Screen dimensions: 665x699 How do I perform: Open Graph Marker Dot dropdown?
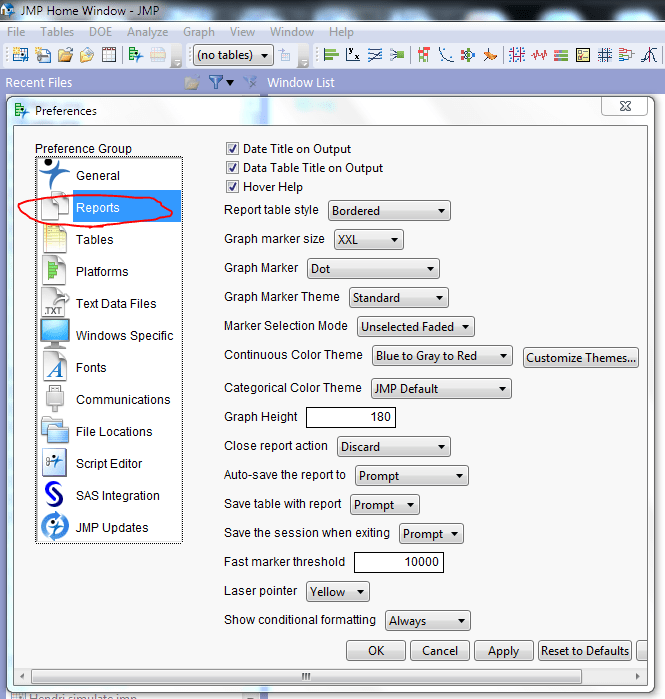click(373, 268)
